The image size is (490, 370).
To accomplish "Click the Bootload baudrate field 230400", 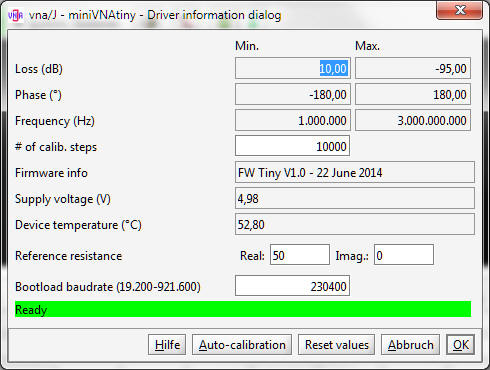I will pyautogui.click(x=292, y=286).
